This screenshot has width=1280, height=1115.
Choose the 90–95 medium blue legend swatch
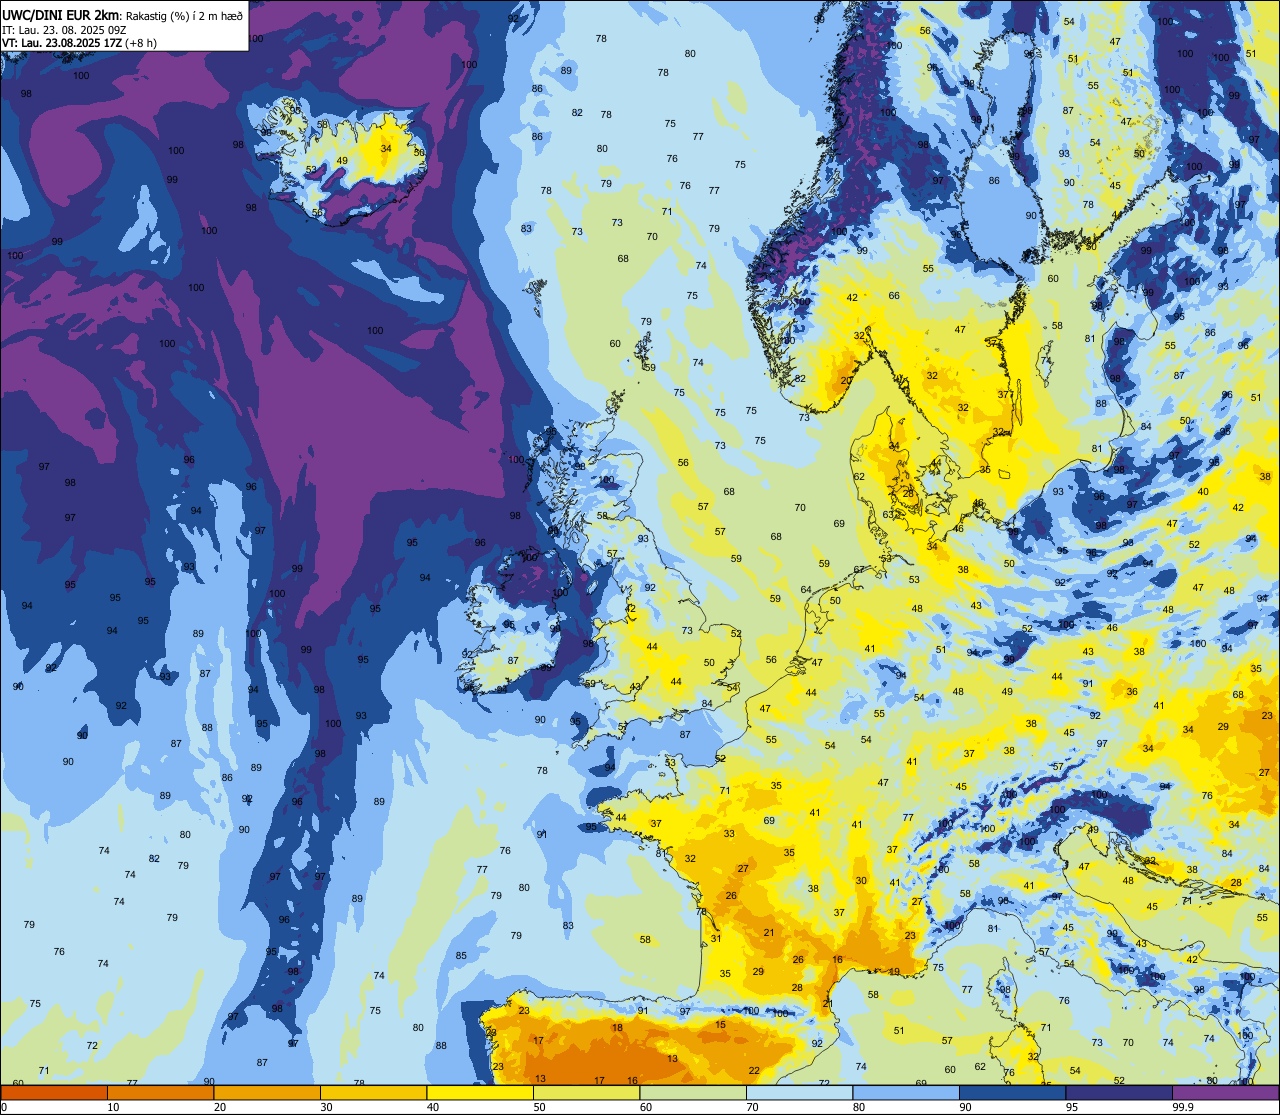[x=1012, y=1092]
